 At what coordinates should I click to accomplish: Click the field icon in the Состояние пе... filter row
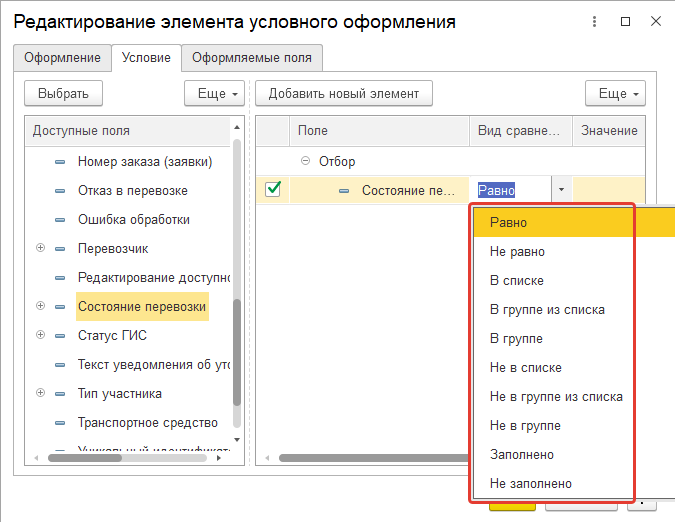point(344,191)
